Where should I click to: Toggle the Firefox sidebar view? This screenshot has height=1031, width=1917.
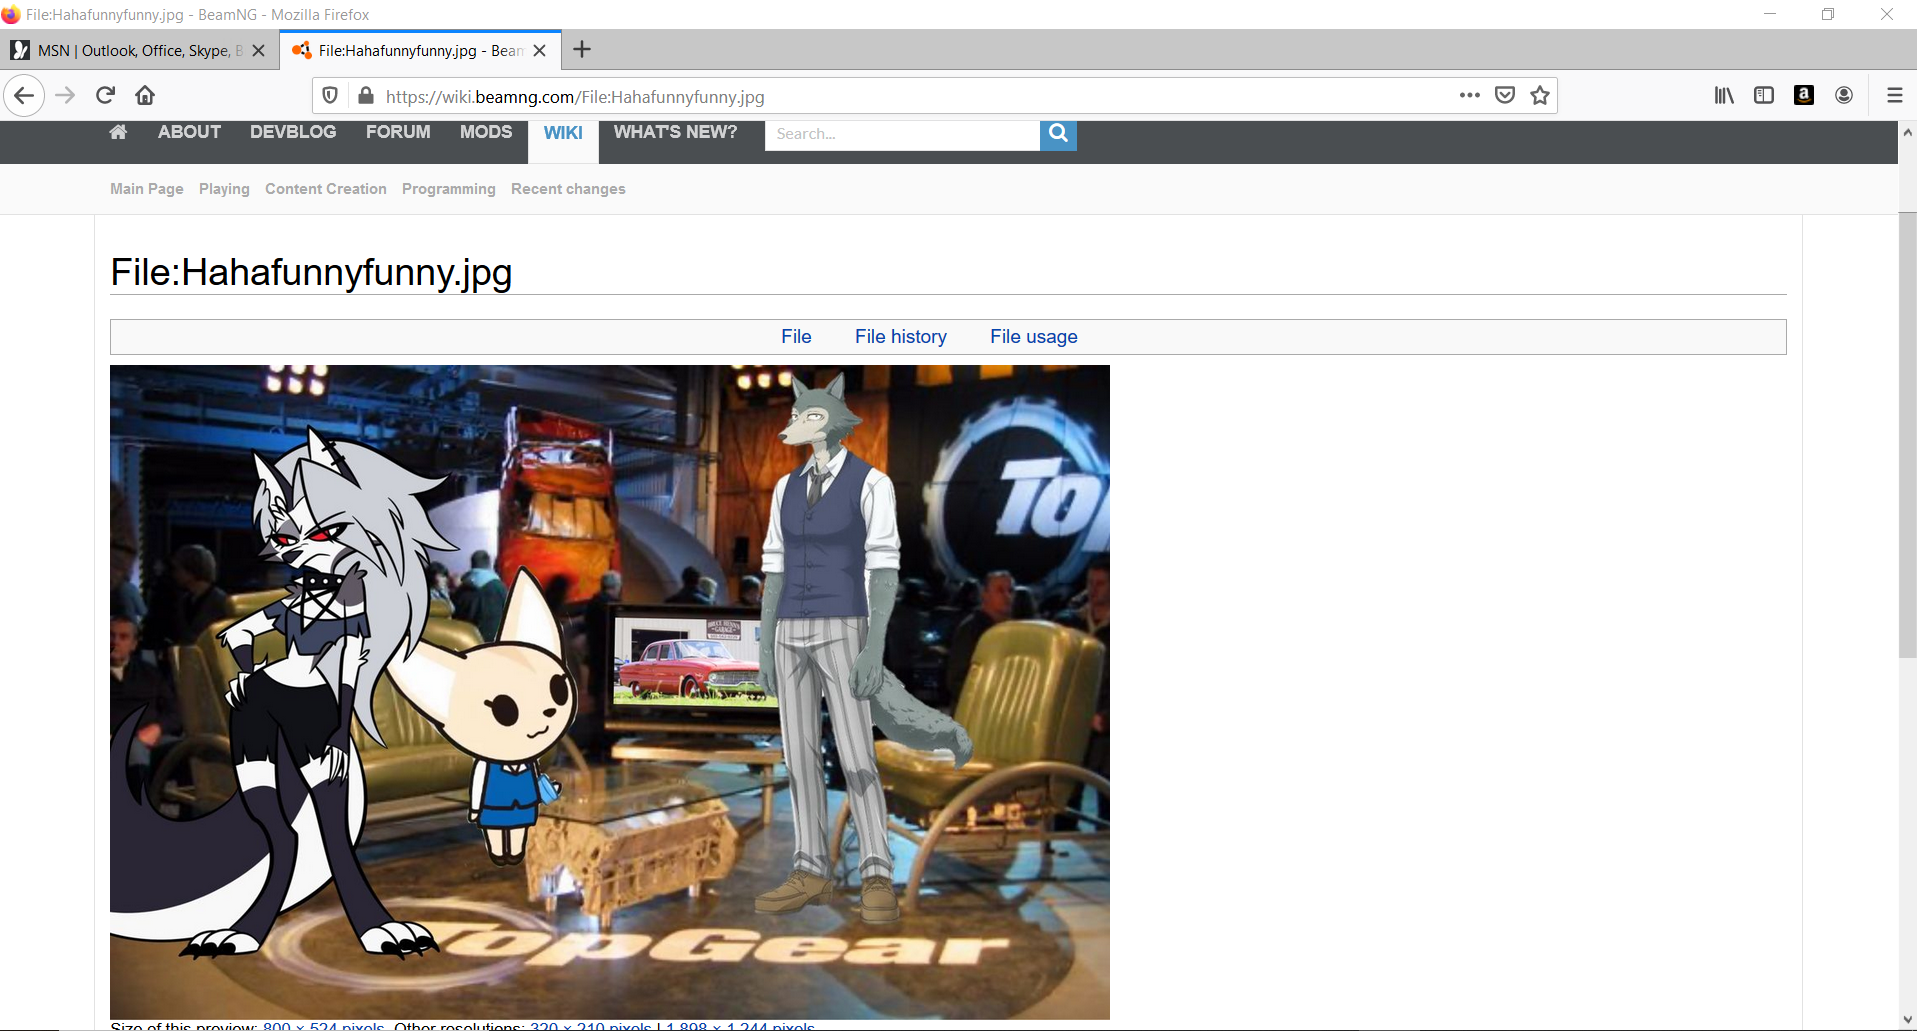(x=1764, y=96)
